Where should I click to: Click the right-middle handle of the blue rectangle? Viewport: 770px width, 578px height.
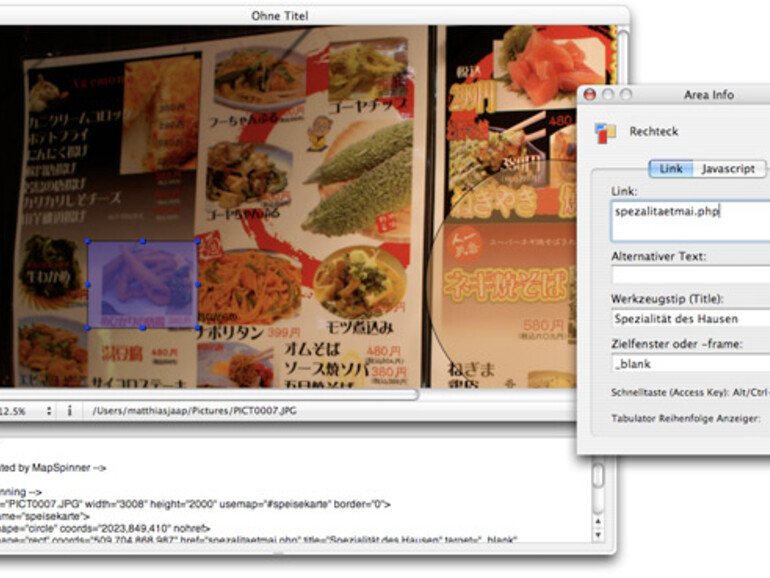198,284
